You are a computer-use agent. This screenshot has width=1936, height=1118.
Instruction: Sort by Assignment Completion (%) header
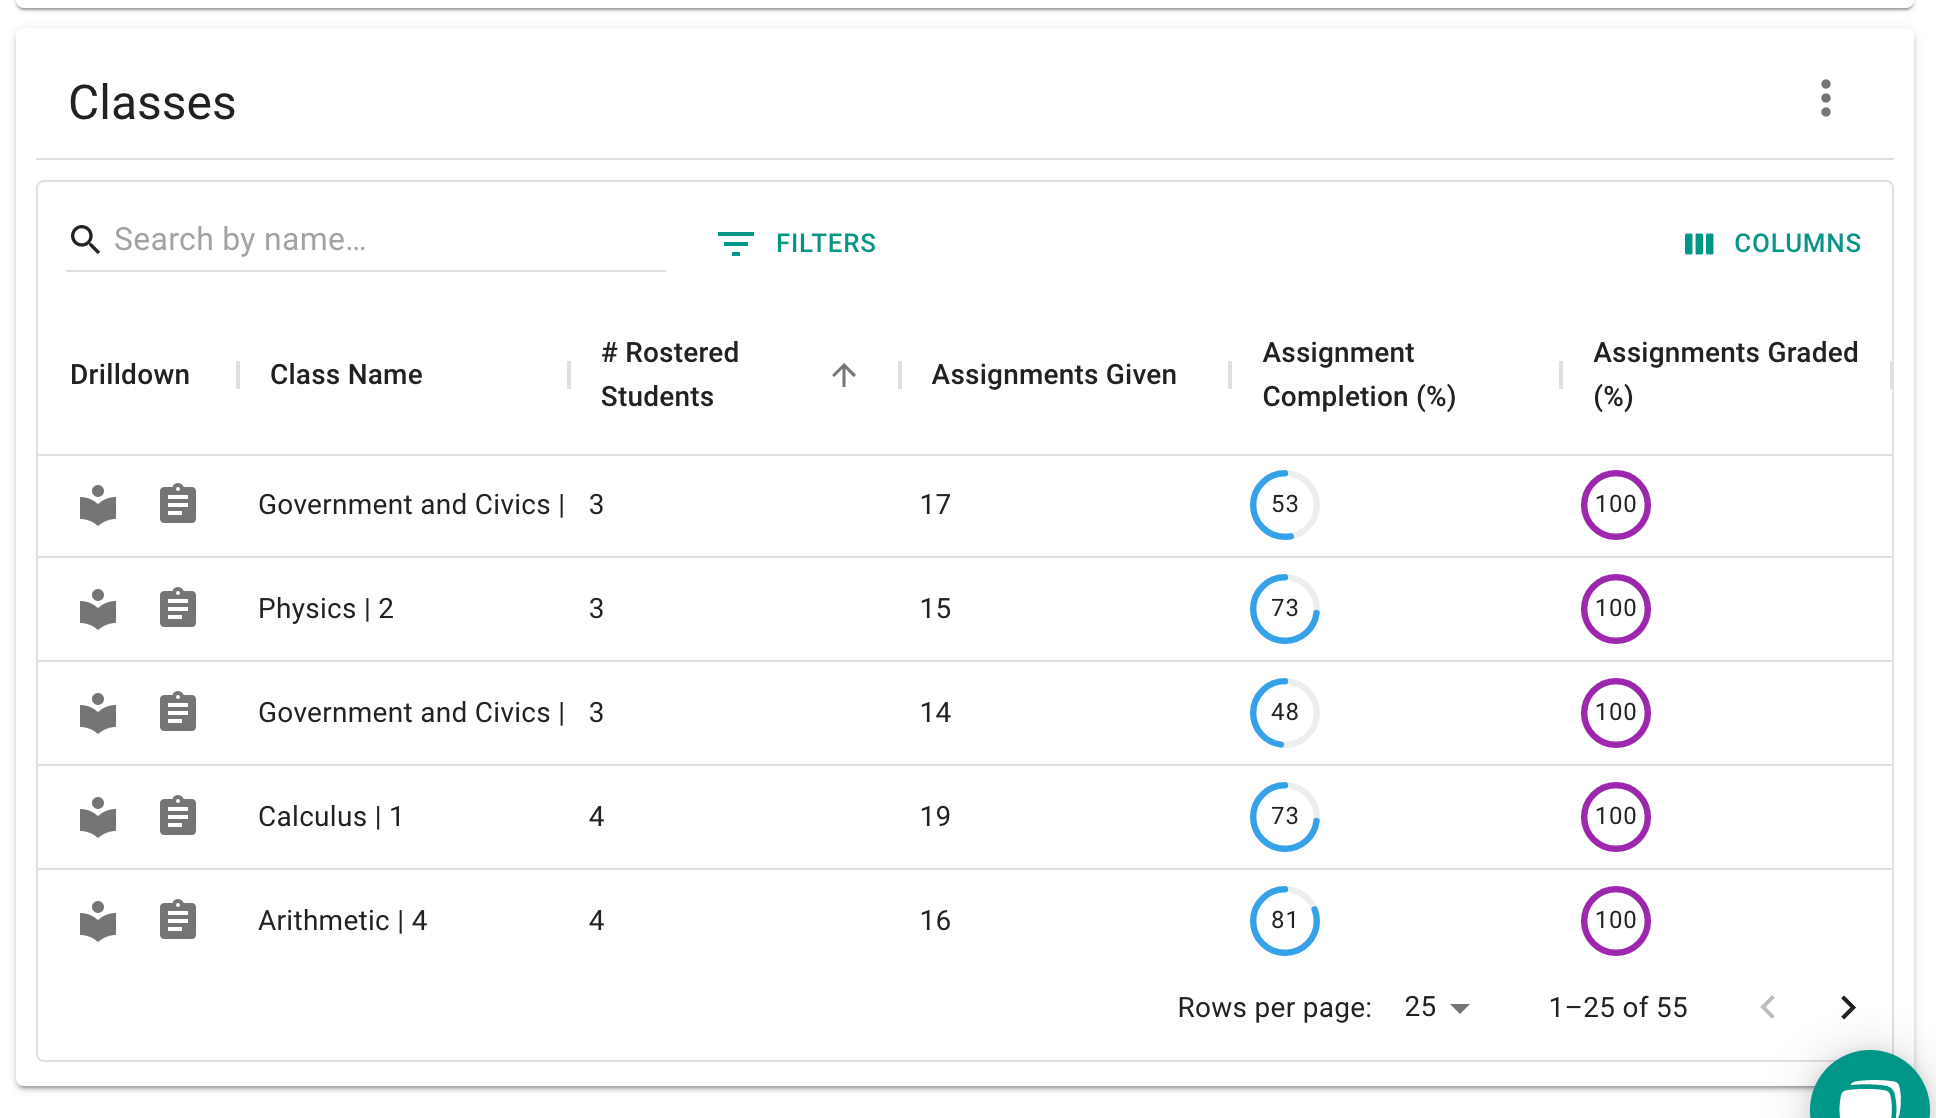(x=1359, y=375)
